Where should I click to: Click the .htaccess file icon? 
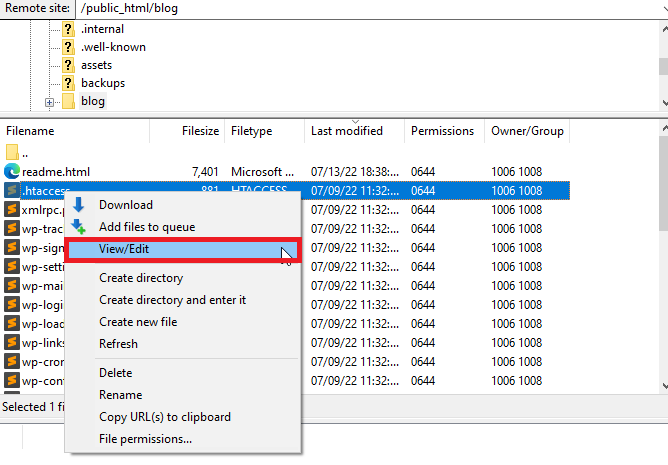pyautogui.click(x=12, y=191)
